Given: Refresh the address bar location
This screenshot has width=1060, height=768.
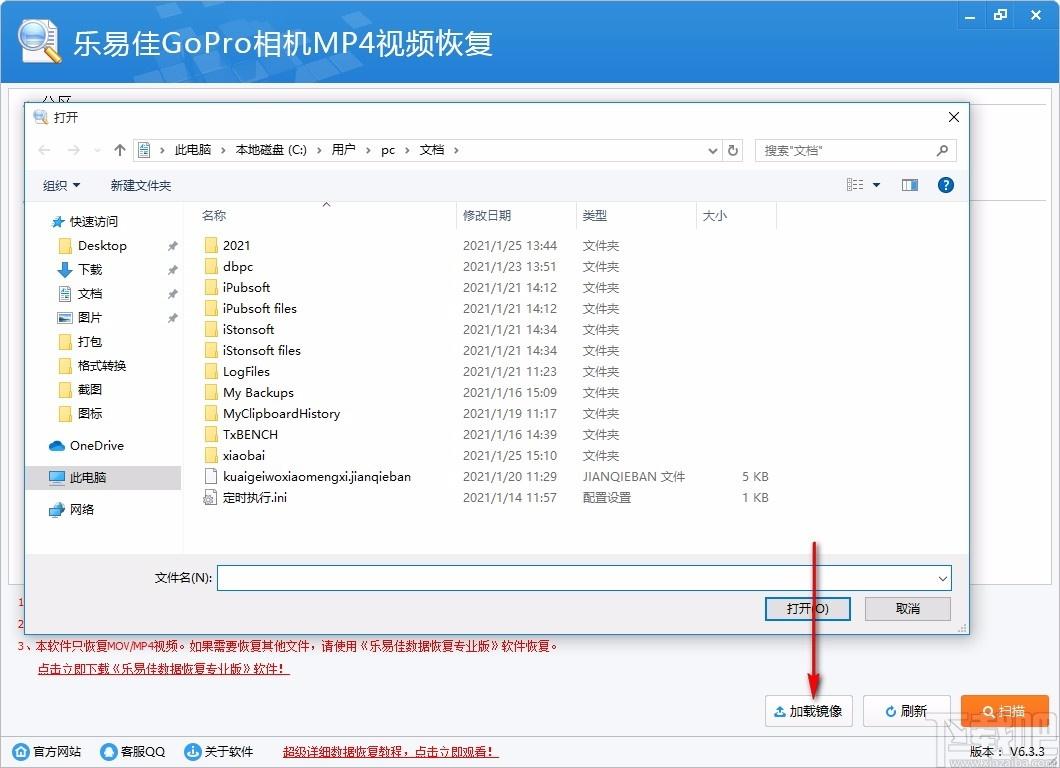Looking at the screenshot, I should (733, 150).
